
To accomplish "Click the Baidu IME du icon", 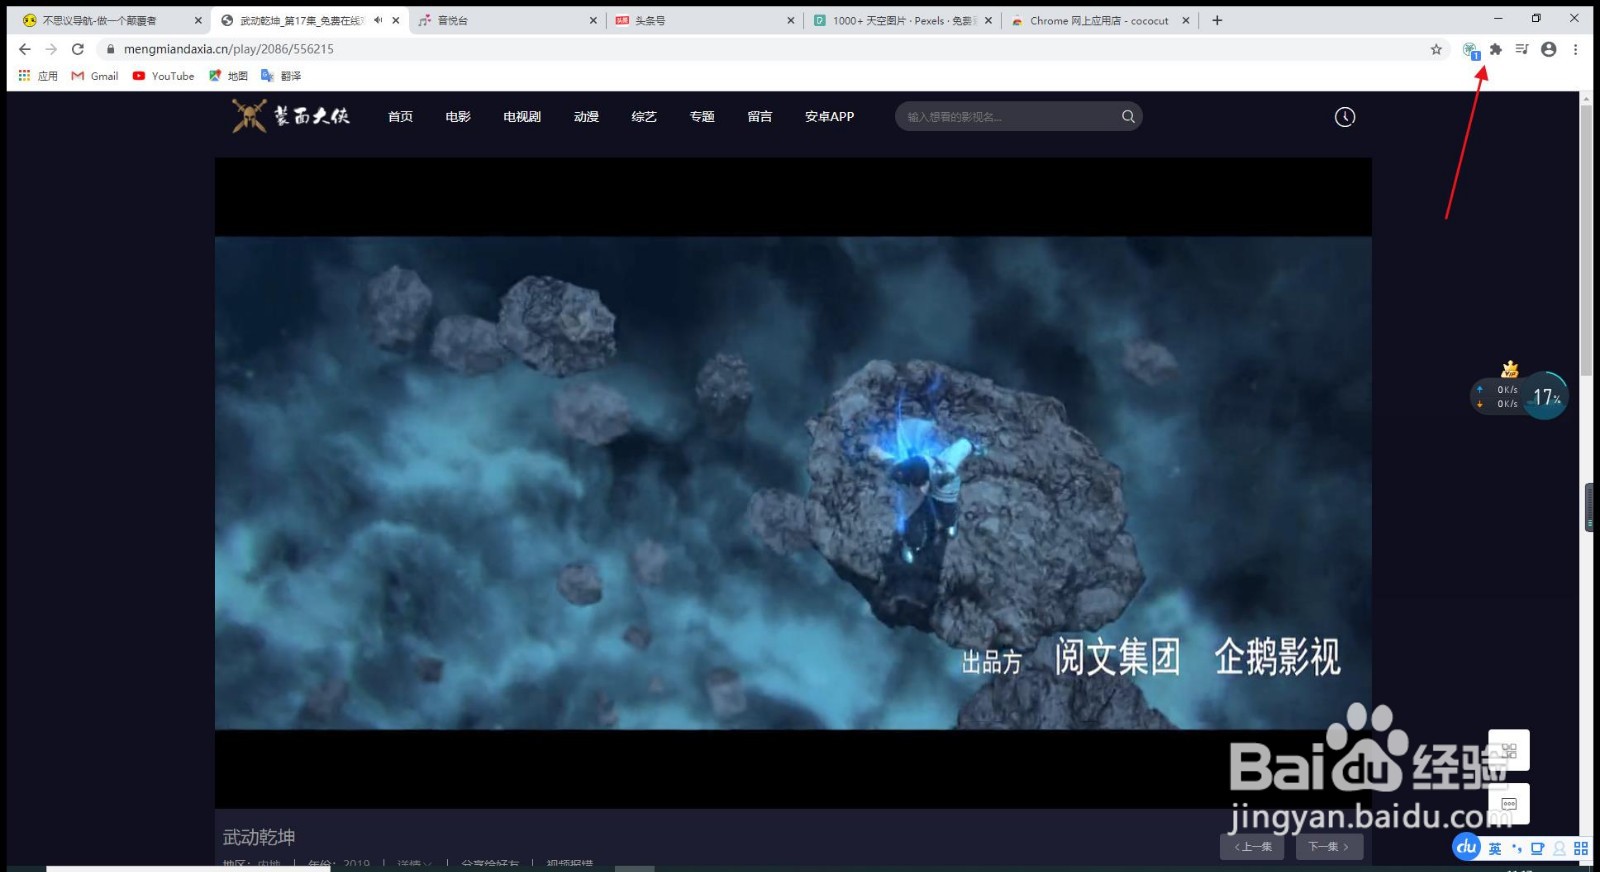I will 1466,847.
